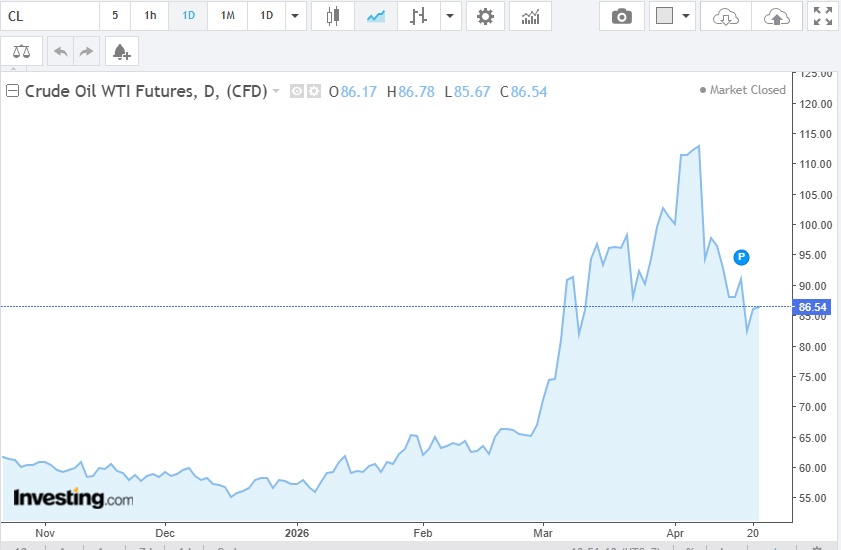Click the Apr label on time axis
The image size is (841, 550).
675,533
